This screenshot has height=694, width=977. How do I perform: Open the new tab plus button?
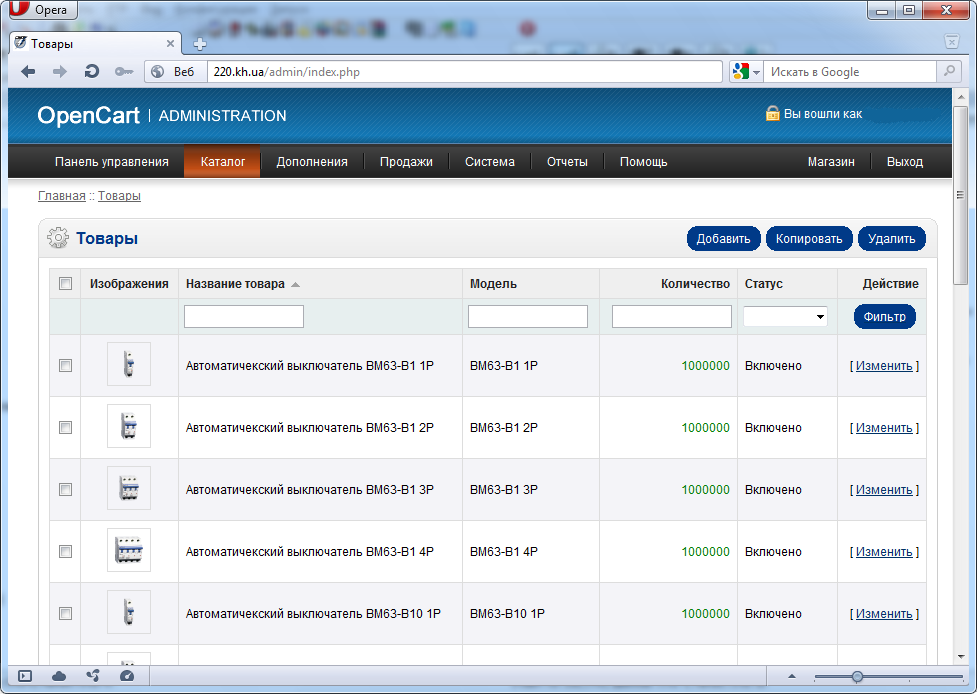point(200,44)
